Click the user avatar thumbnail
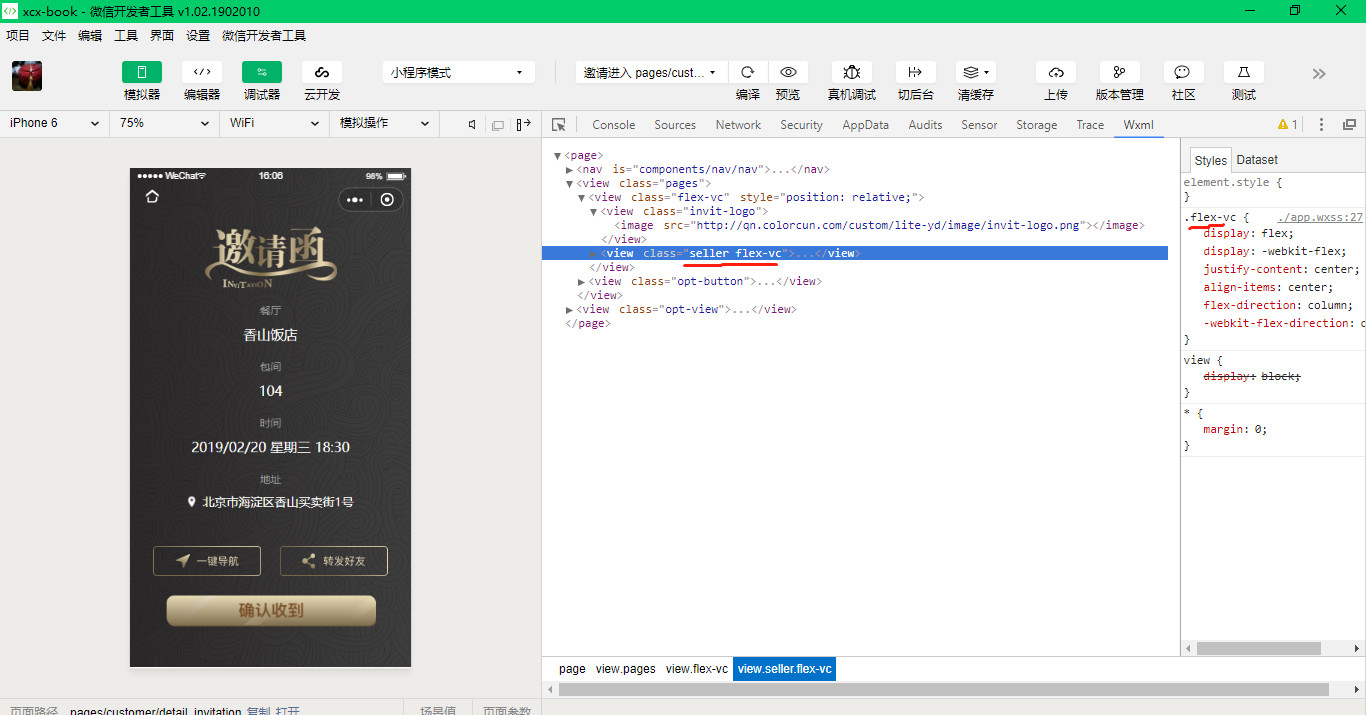Image resolution: width=1366 pixels, height=715 pixels. 27,77
